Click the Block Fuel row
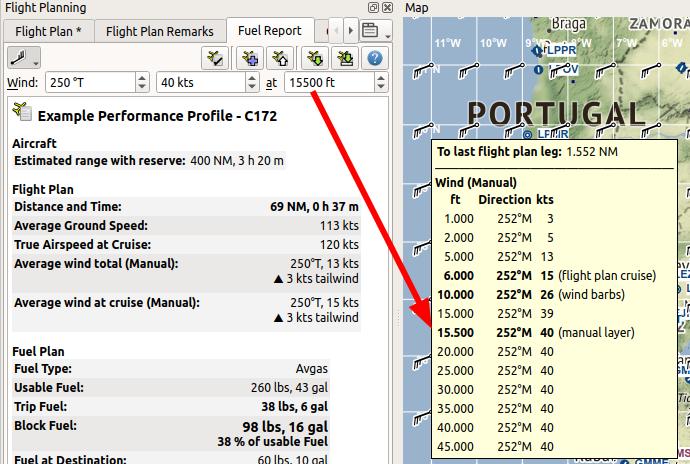690x464 pixels. (x=171, y=433)
